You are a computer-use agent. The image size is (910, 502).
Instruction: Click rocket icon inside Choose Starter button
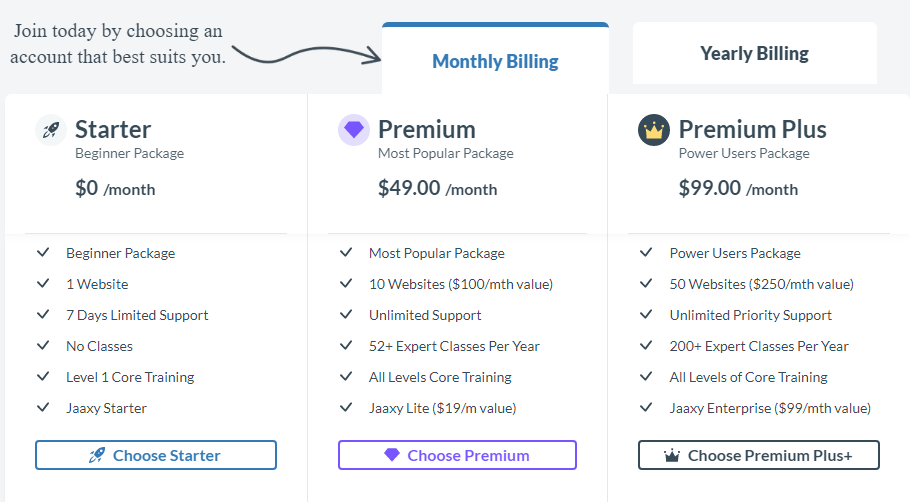pyautogui.click(x=97, y=456)
